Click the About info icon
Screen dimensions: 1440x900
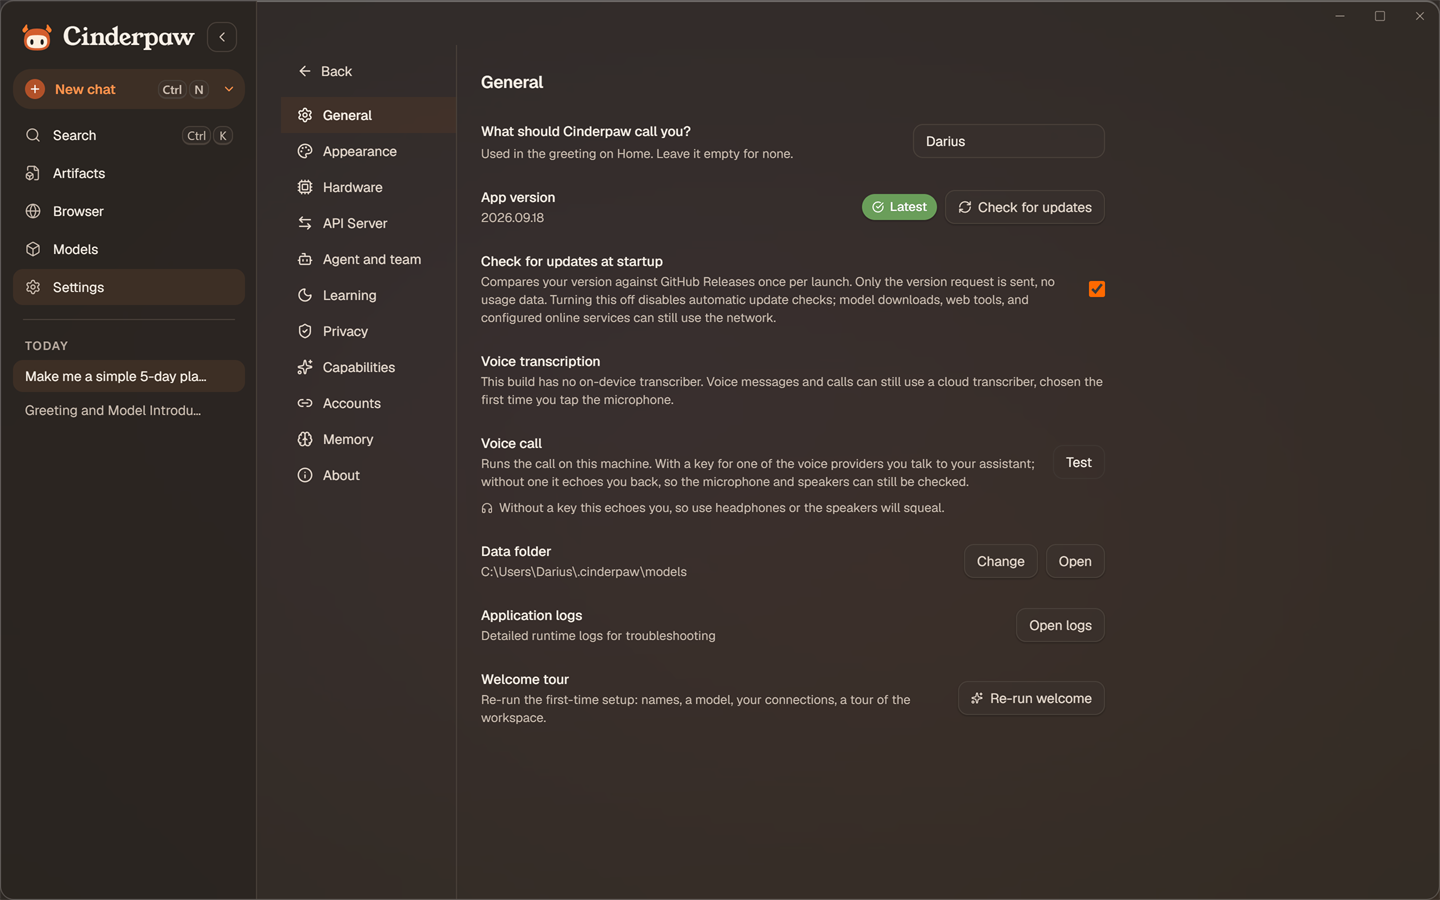[305, 475]
